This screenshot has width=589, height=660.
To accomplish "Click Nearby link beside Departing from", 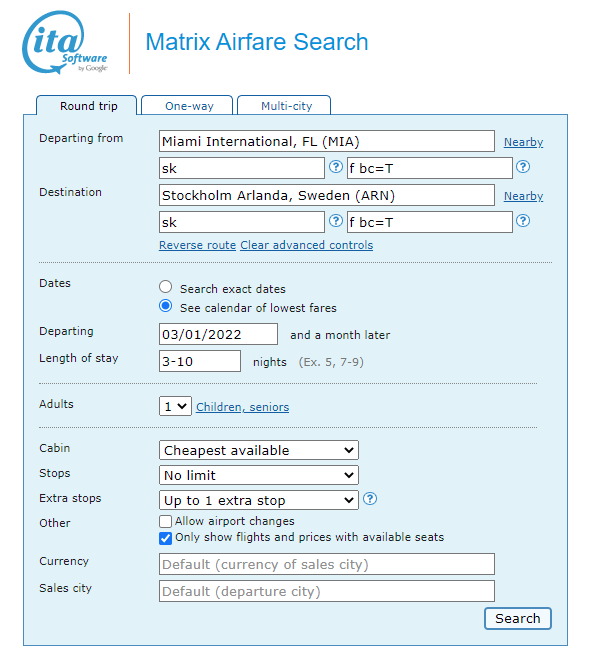I will tap(523, 142).
